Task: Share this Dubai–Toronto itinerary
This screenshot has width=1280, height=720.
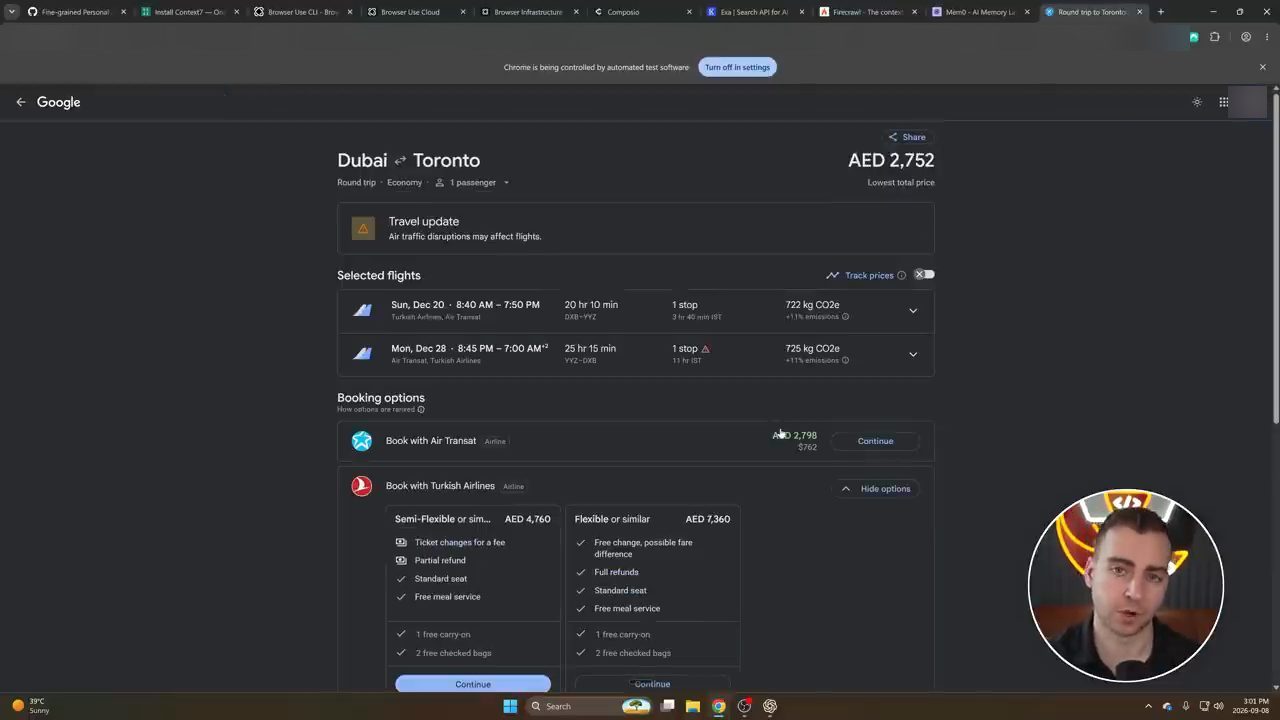Action: 907,137
